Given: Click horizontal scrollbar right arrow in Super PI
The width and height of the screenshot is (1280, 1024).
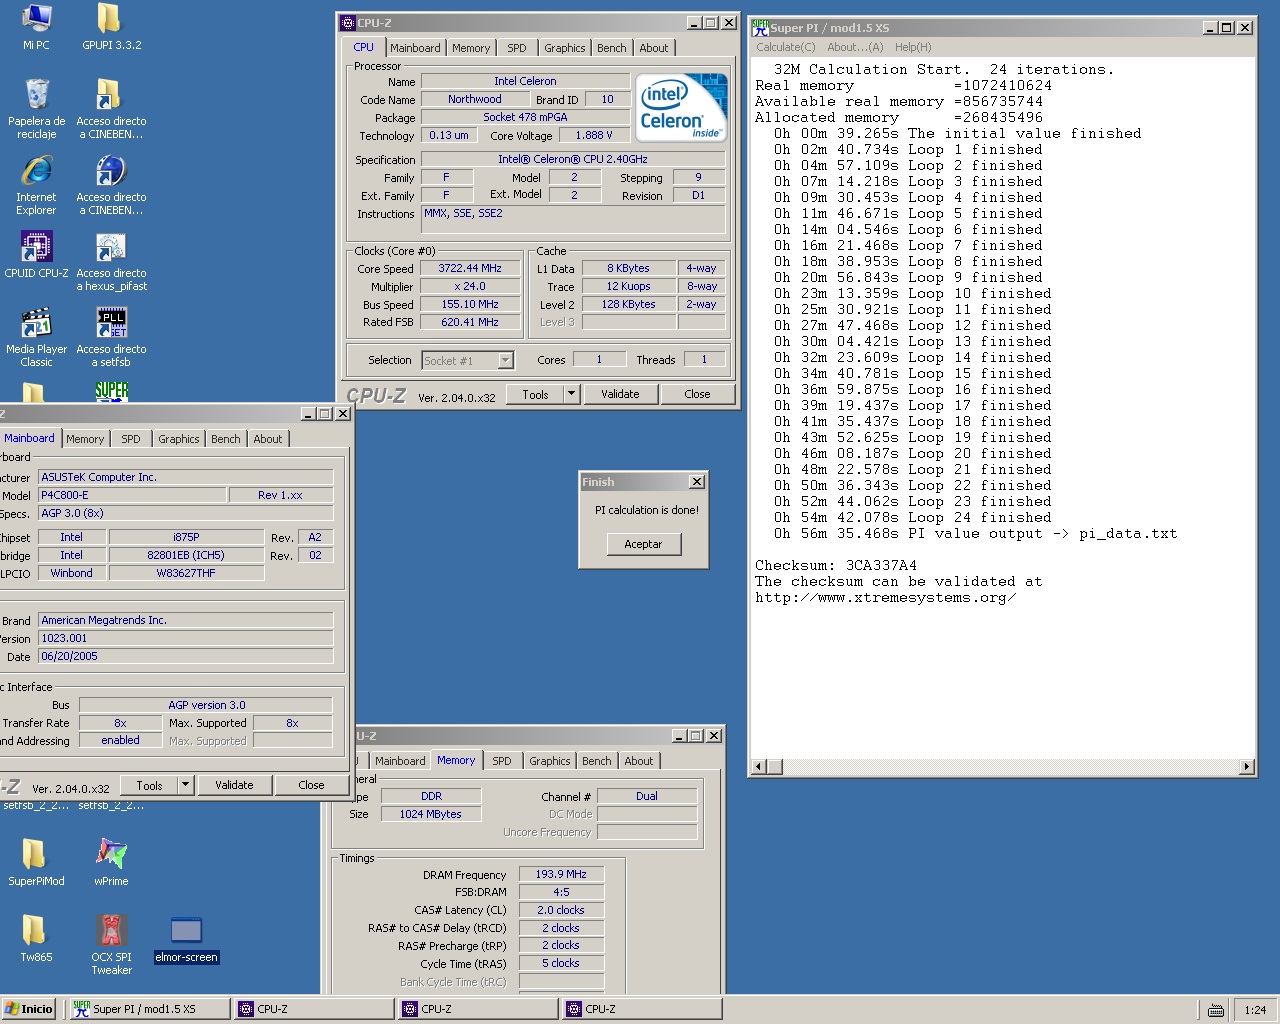Looking at the screenshot, I should [1246, 767].
